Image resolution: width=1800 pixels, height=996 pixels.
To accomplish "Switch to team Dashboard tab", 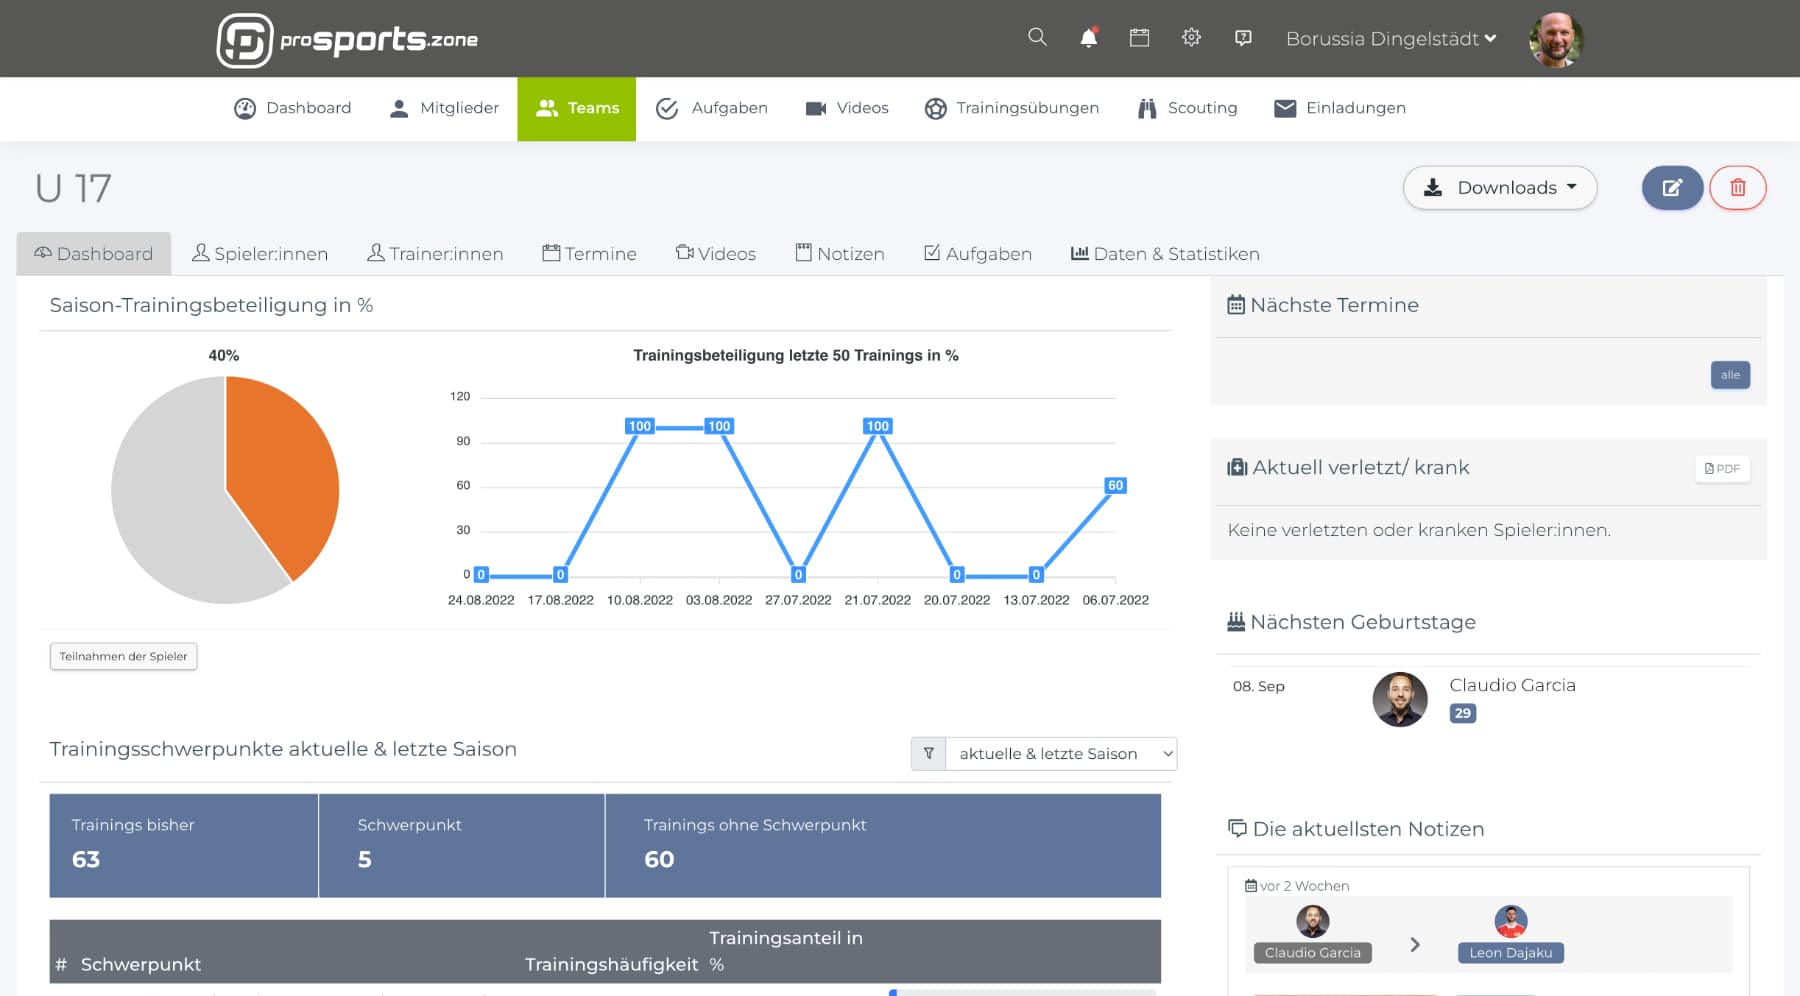I will click(x=94, y=254).
